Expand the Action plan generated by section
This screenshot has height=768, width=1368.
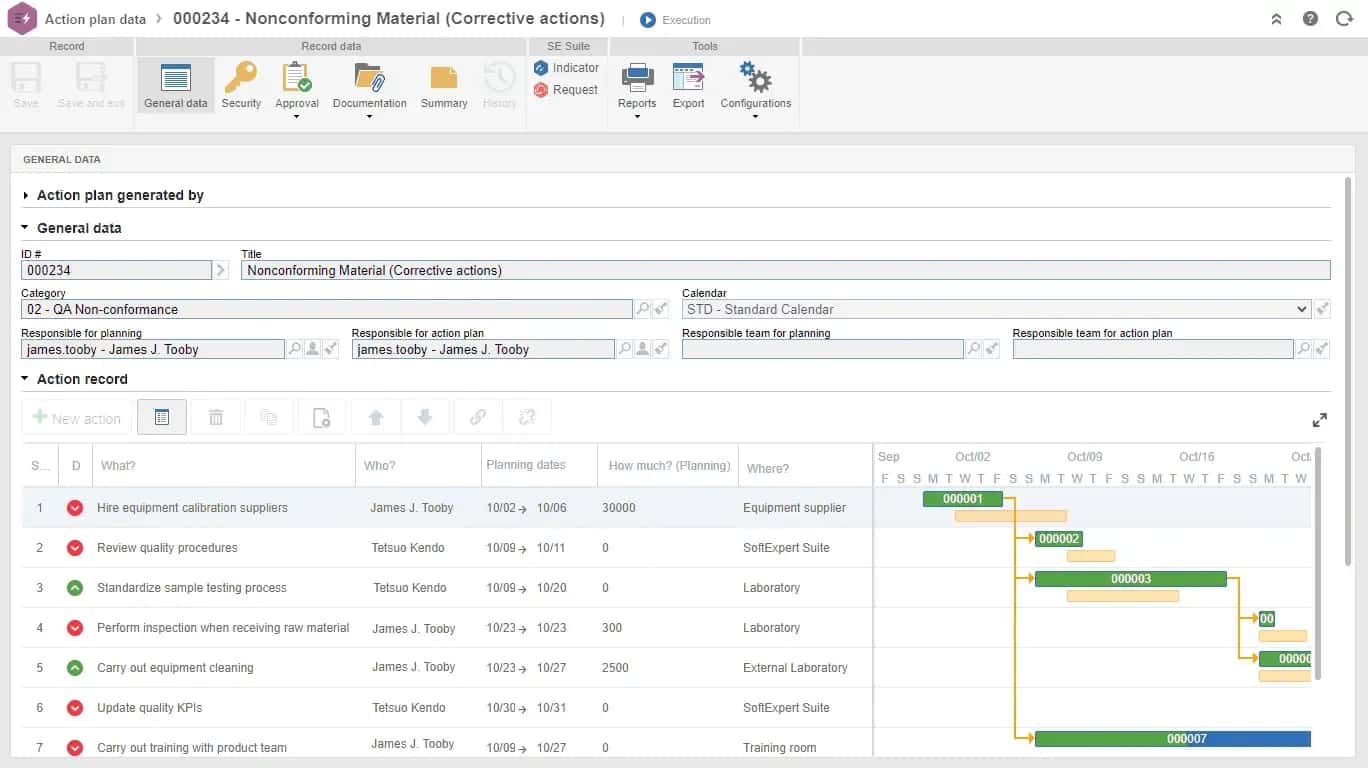point(26,195)
